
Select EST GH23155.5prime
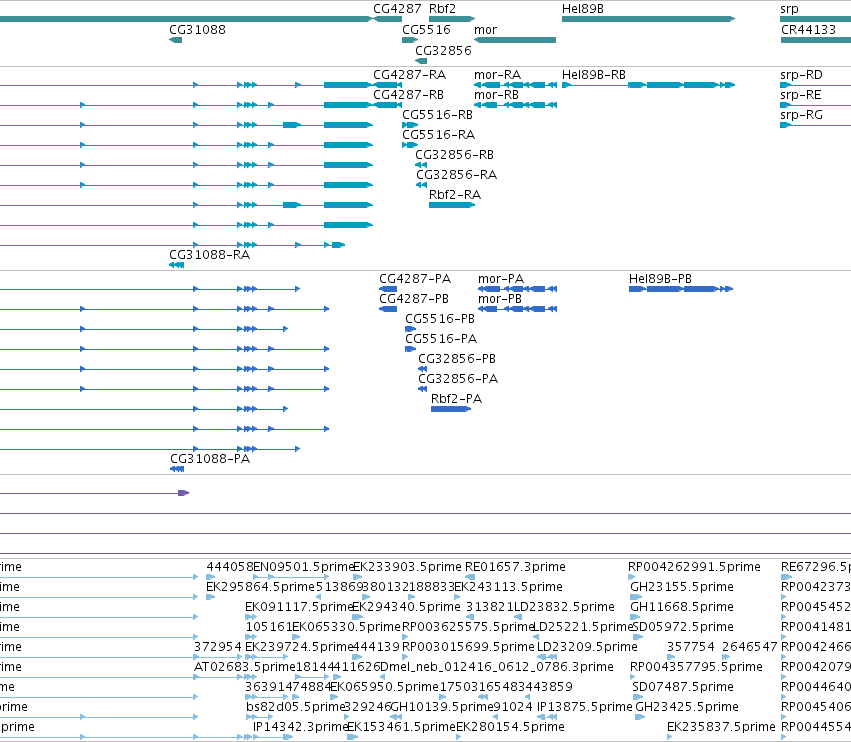pyautogui.click(x=682, y=587)
